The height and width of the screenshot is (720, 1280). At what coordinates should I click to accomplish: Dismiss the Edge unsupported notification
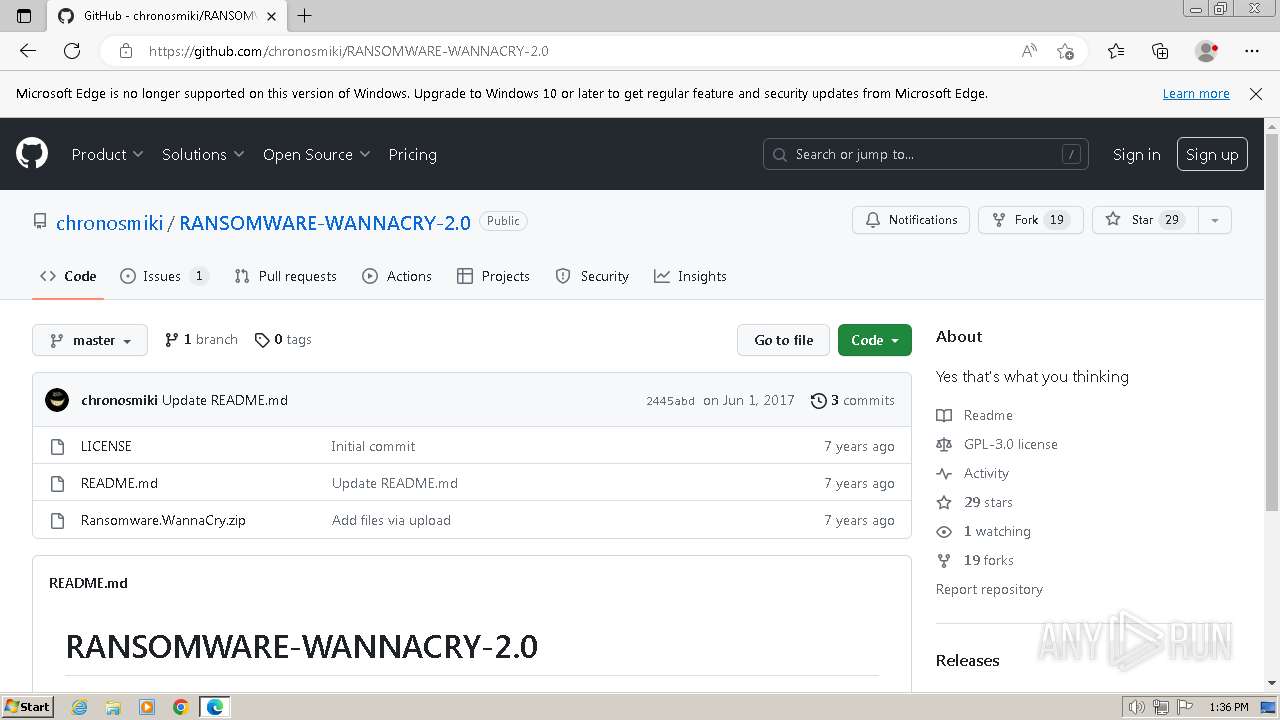click(1256, 94)
